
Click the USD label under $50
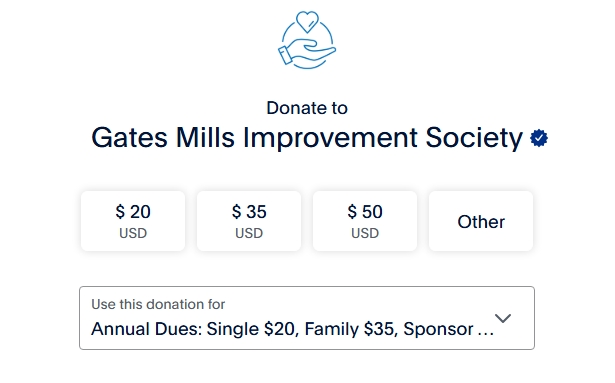click(x=365, y=233)
